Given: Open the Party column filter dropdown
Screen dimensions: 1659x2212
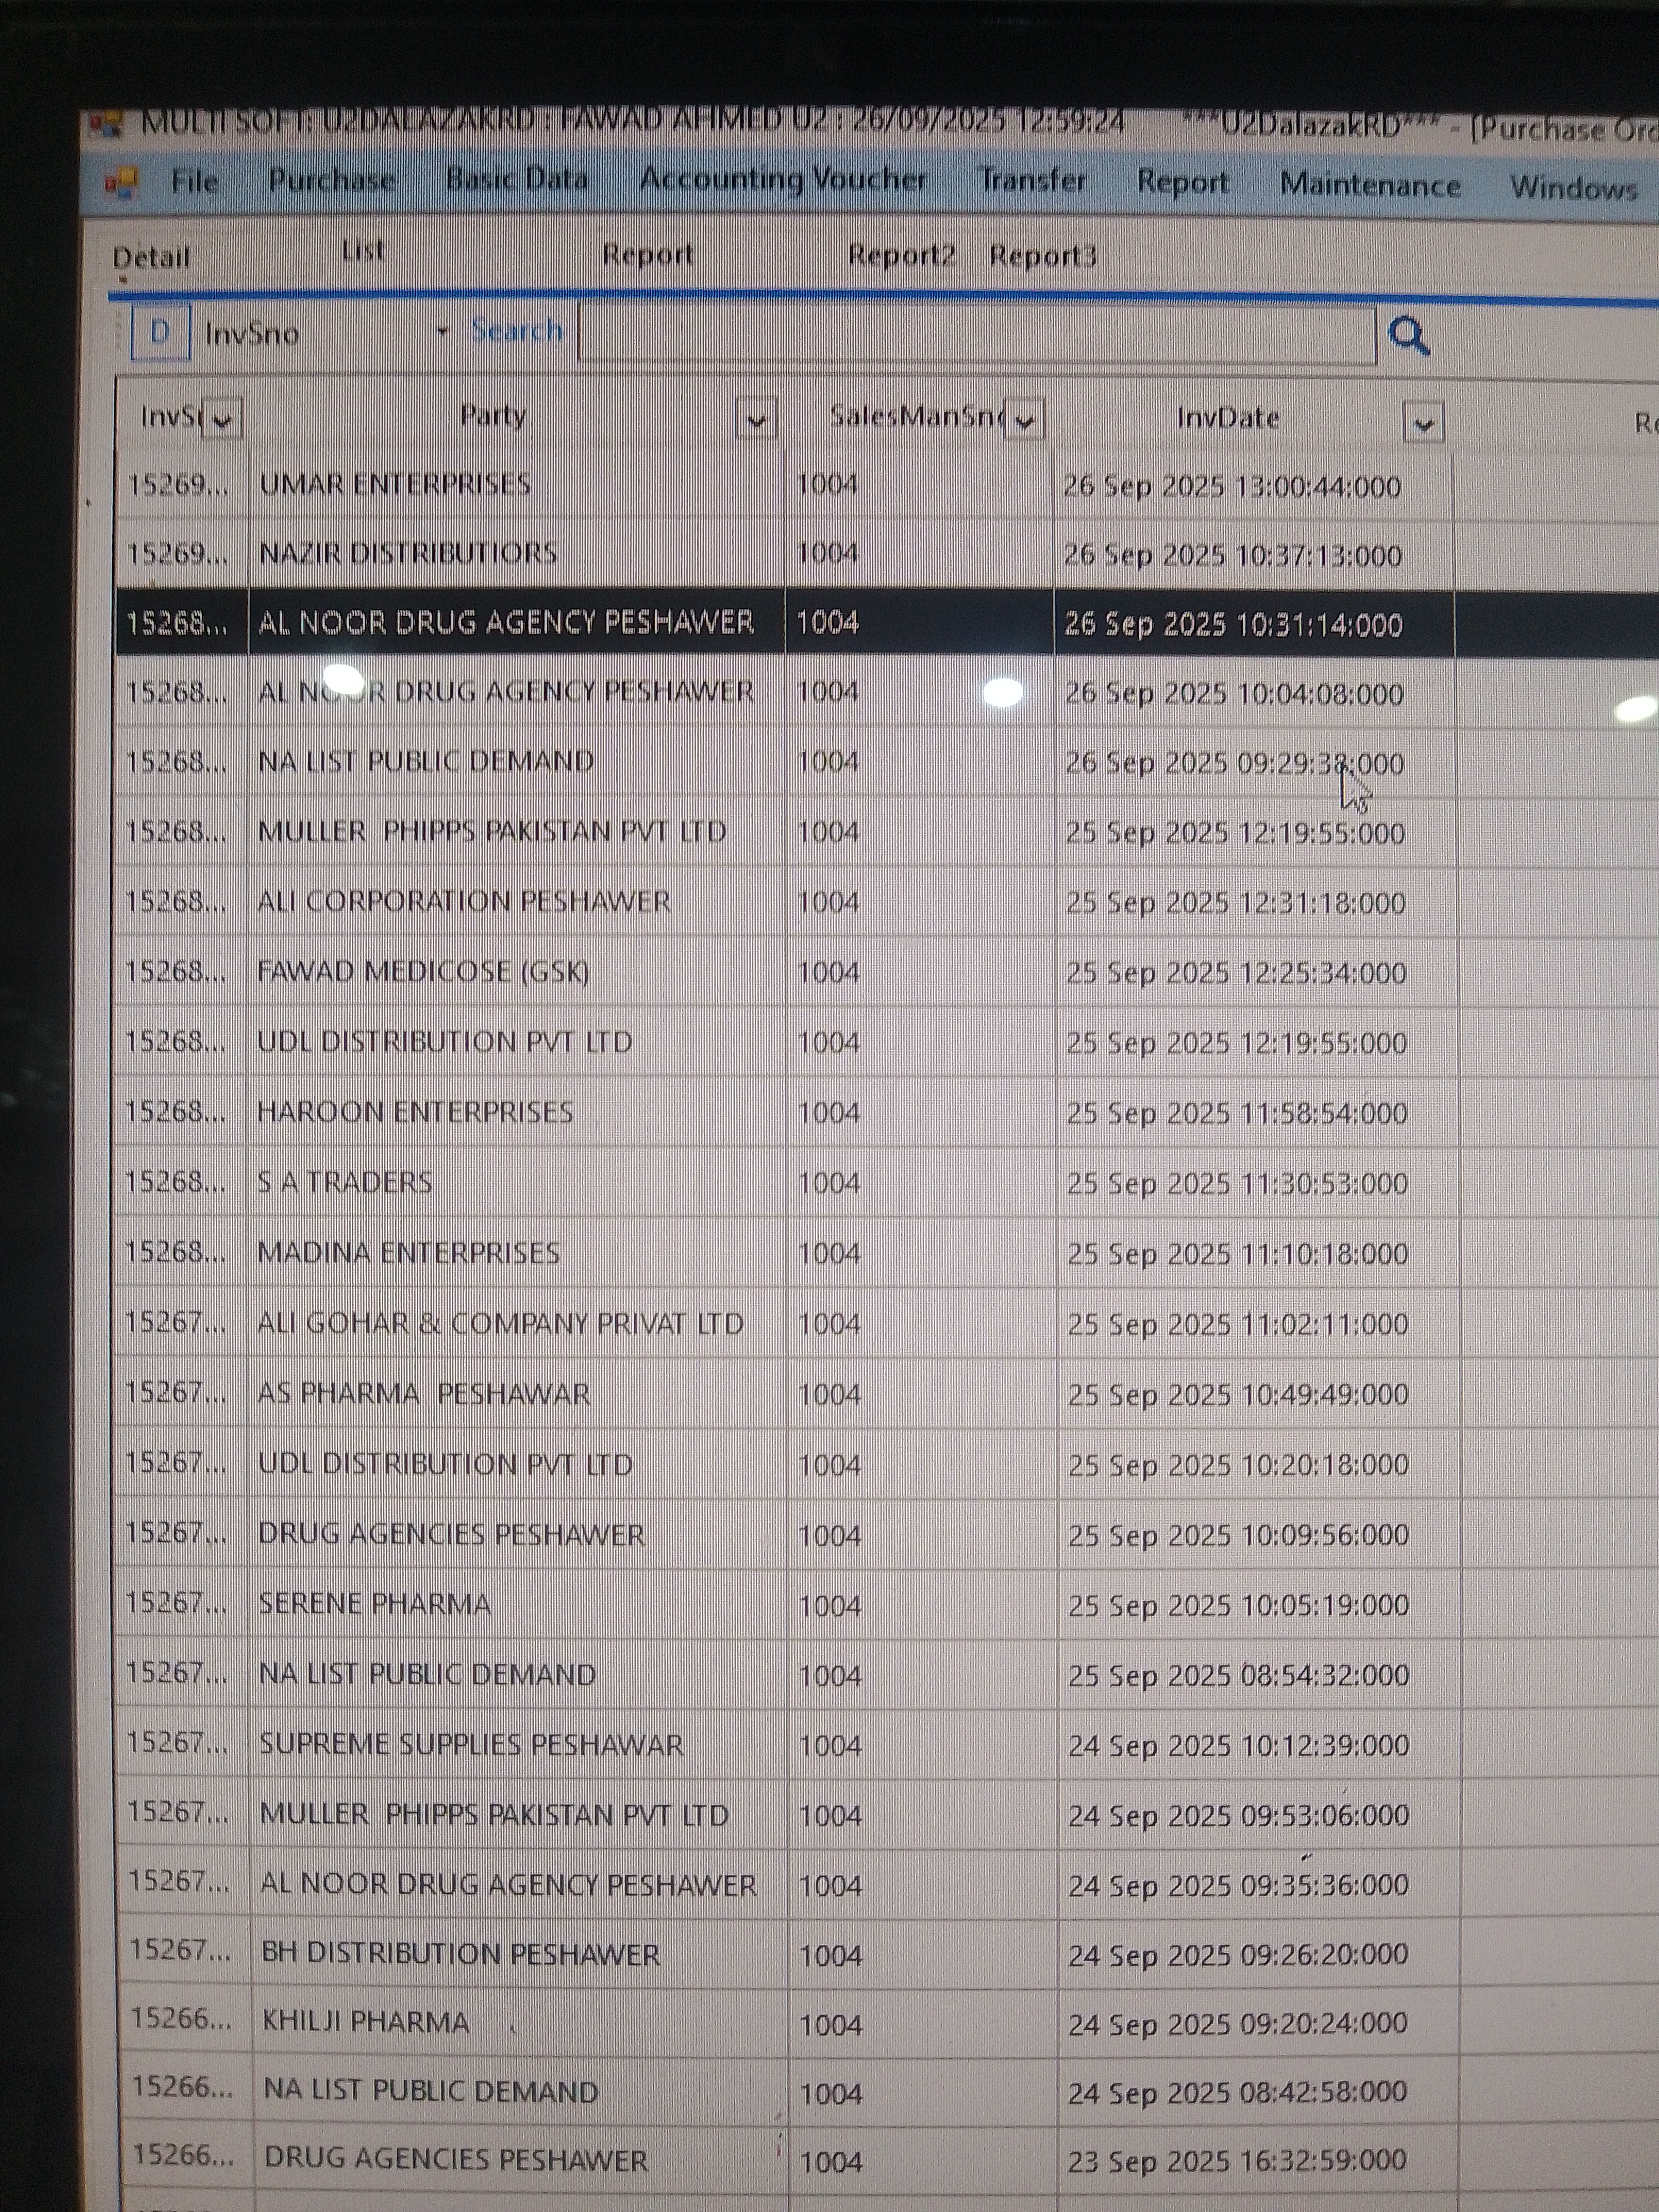Looking at the screenshot, I should (756, 420).
